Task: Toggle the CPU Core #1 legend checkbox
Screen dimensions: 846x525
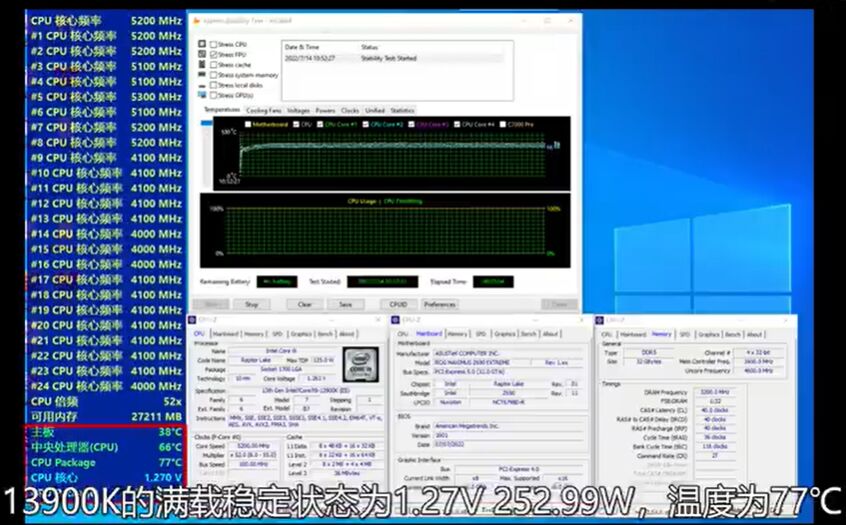Action: (320, 124)
